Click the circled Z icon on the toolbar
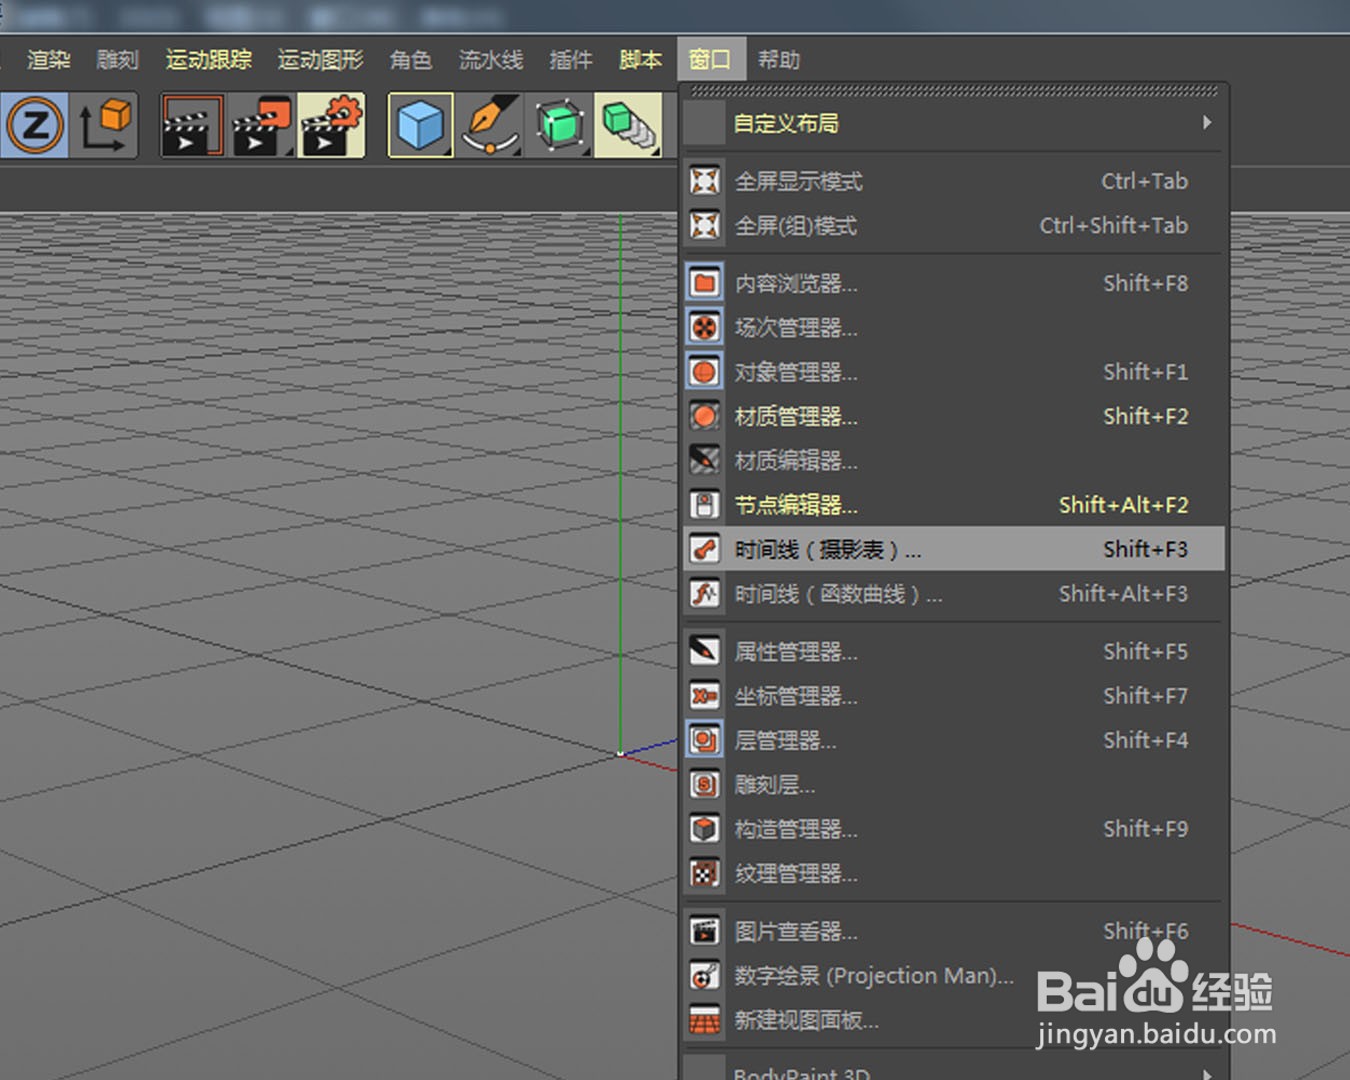Screen dimensions: 1350x1080 (35, 125)
